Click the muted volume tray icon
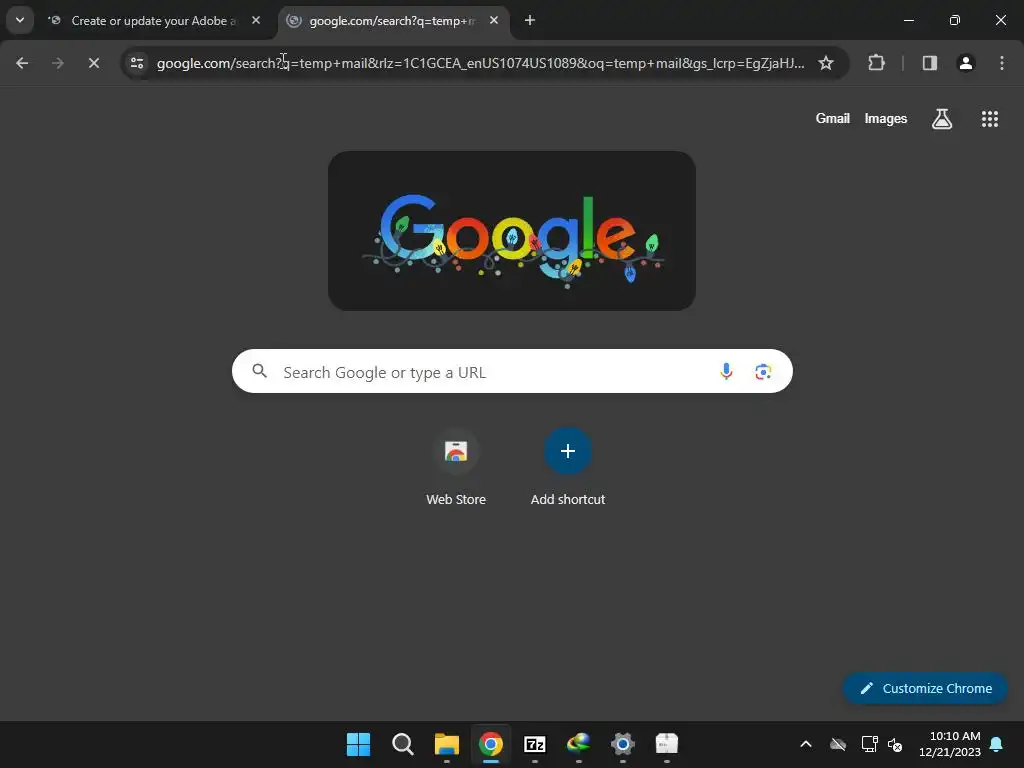 [895, 744]
